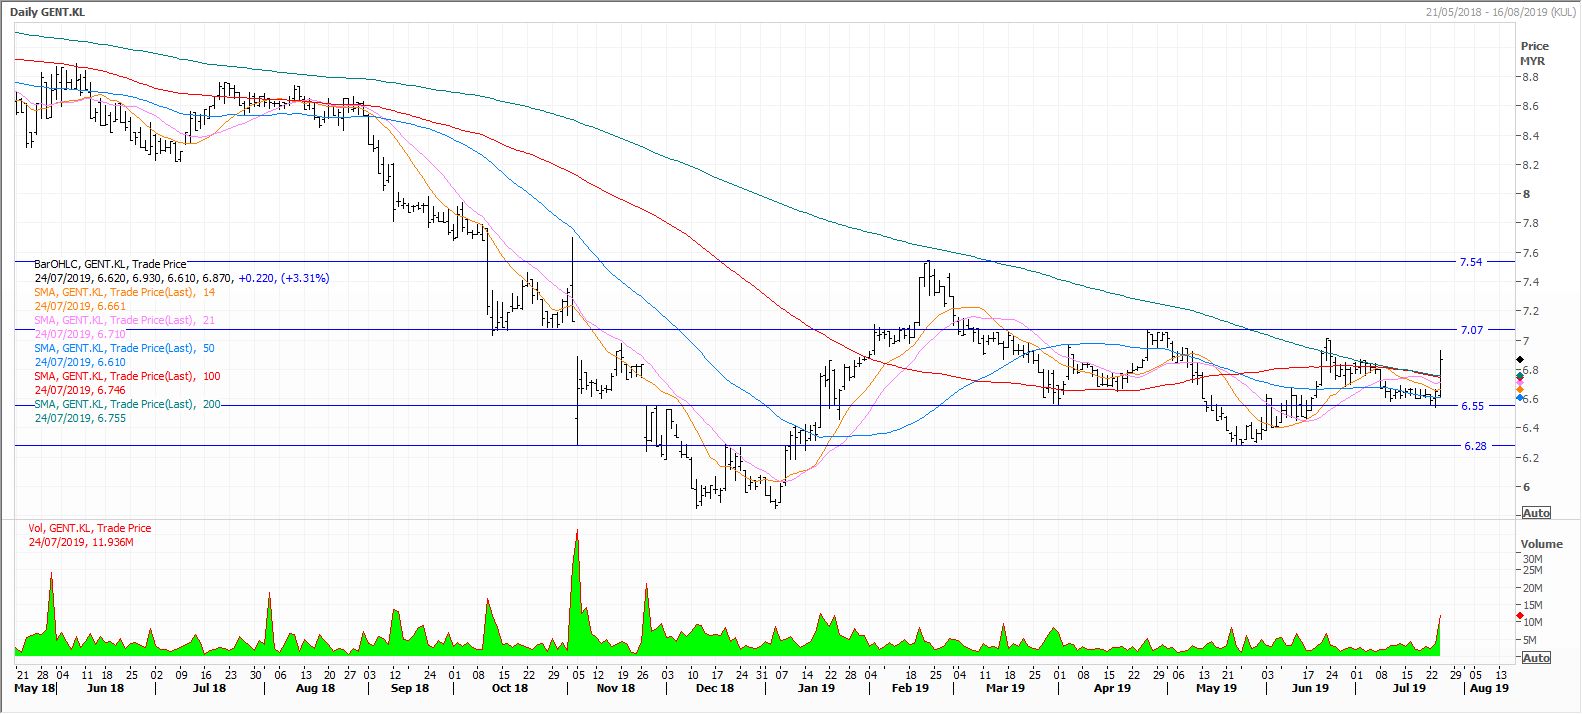The width and height of the screenshot is (1582, 714).
Task: Select the 6.55 horizontal line label
Action: click(x=1470, y=406)
